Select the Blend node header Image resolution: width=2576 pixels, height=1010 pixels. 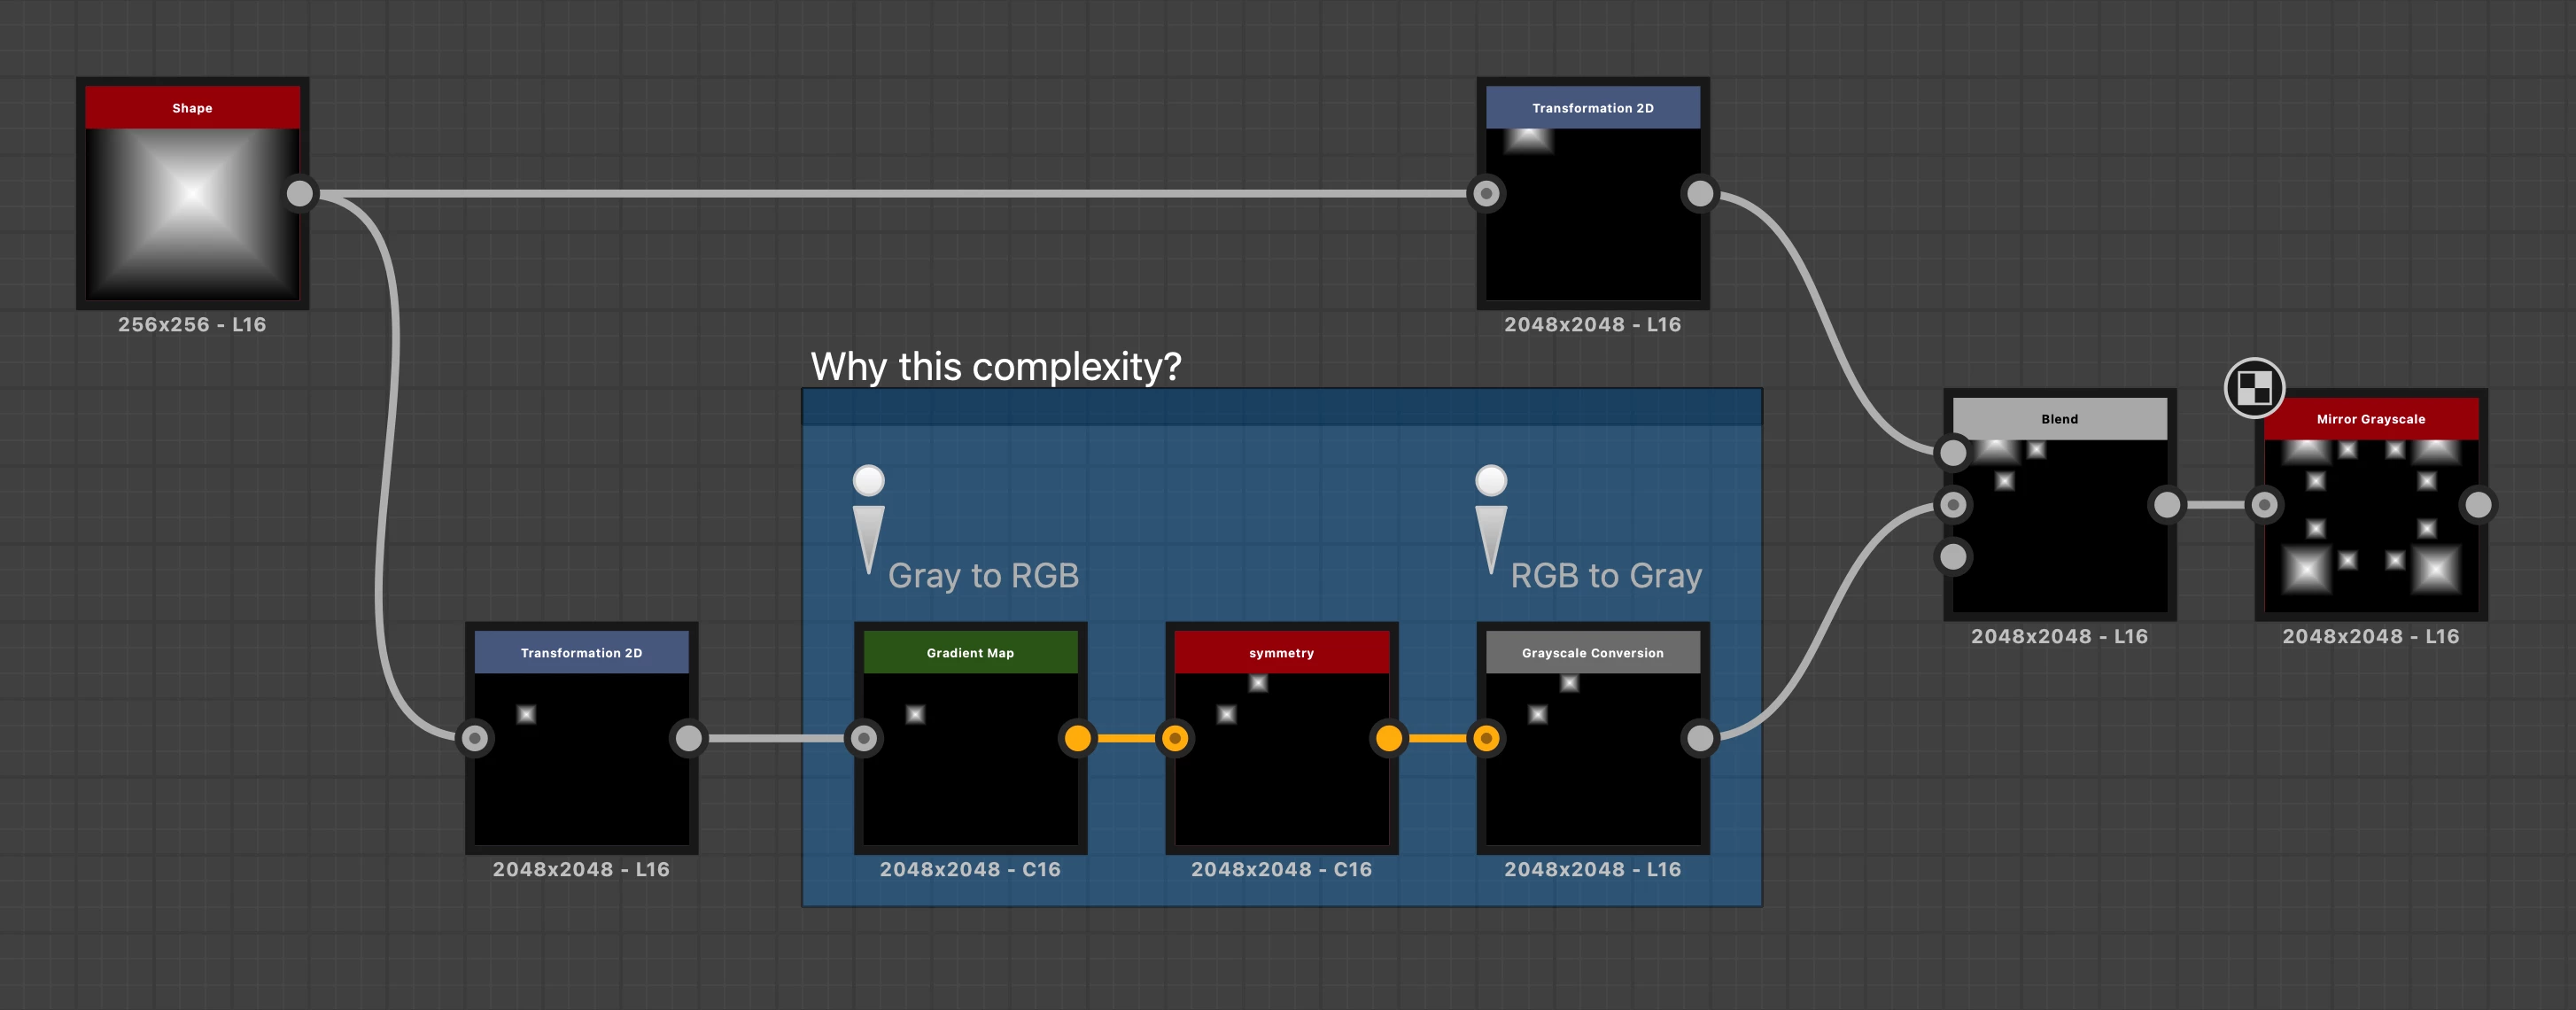(2059, 419)
